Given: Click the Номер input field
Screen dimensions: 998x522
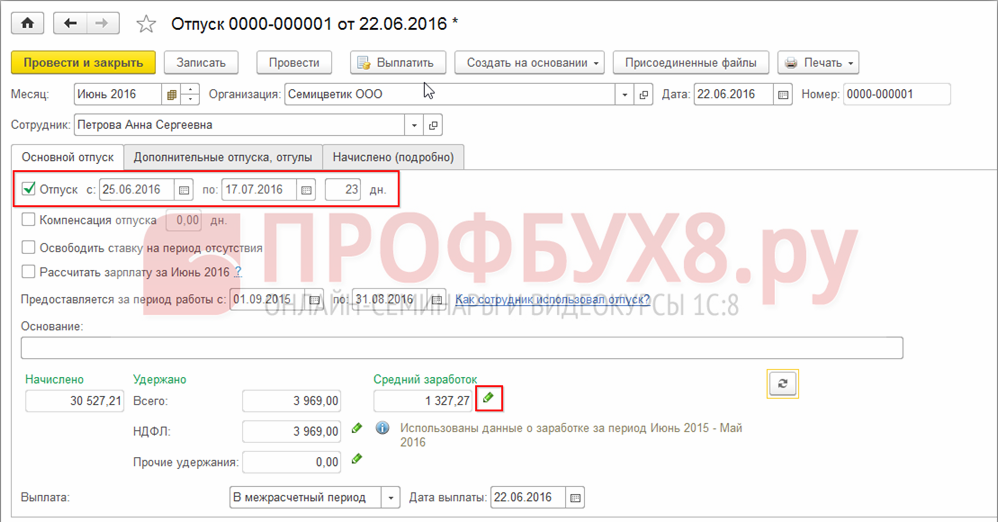Looking at the screenshot, I should point(897,94).
